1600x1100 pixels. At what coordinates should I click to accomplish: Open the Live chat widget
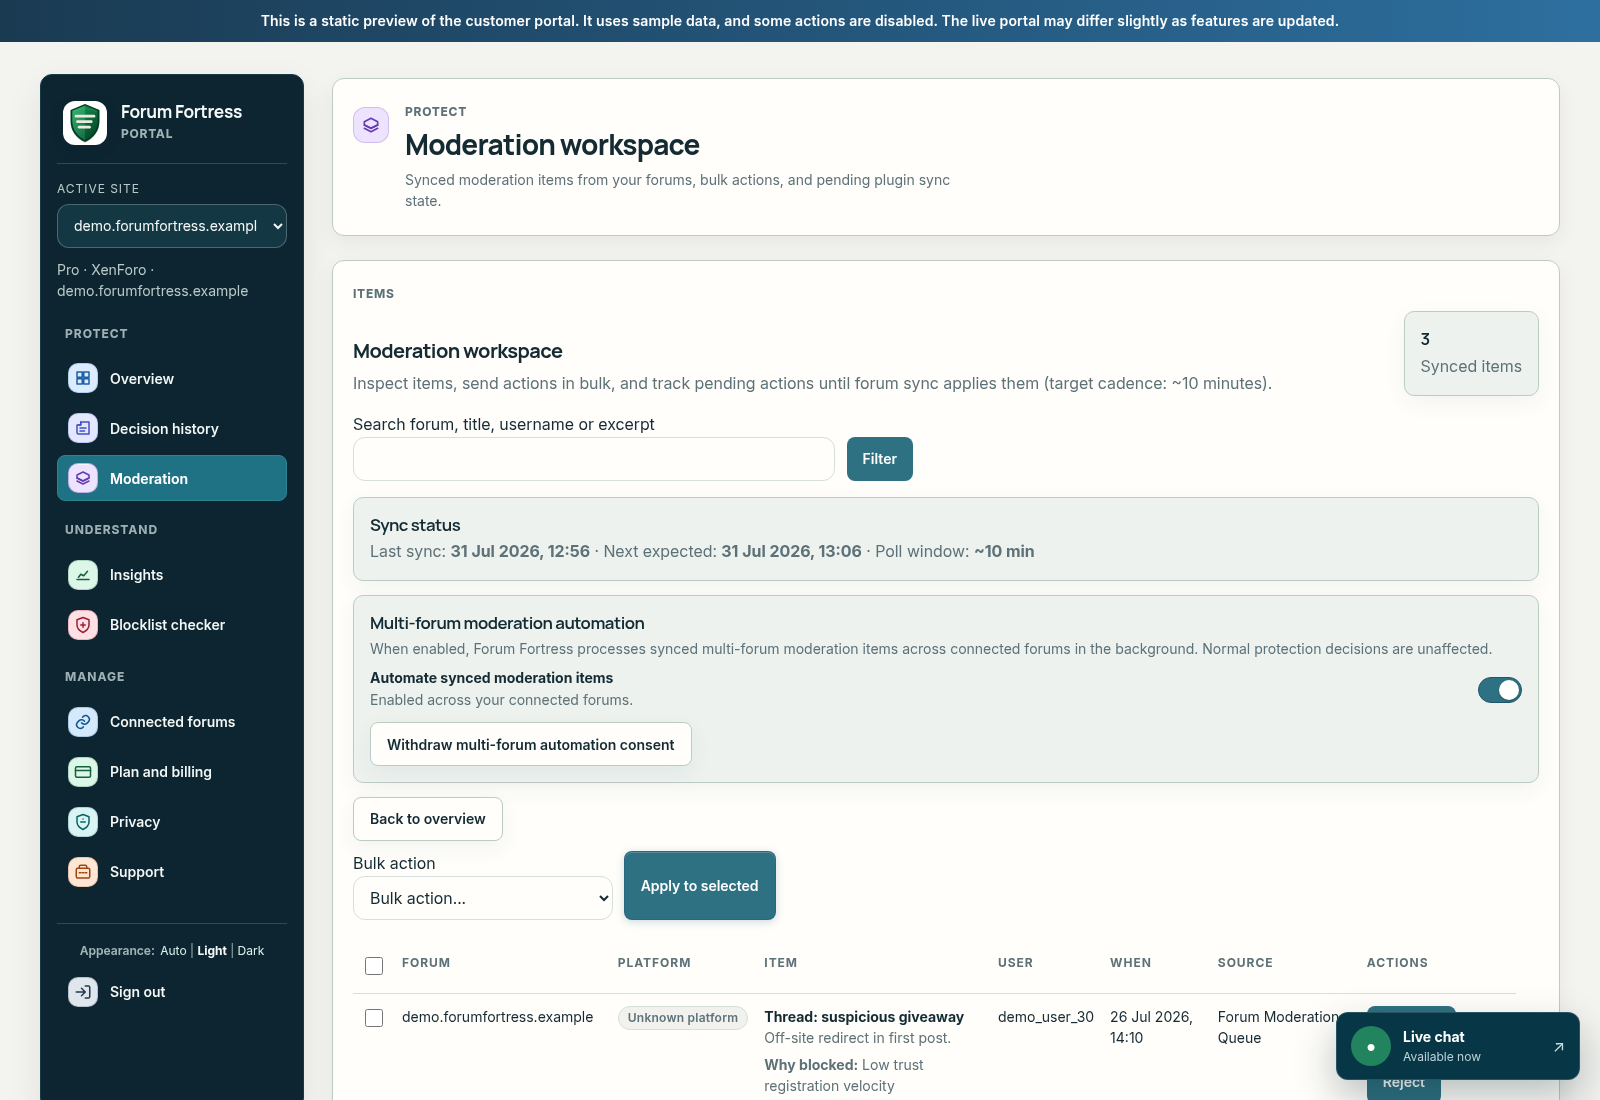pos(1458,1046)
